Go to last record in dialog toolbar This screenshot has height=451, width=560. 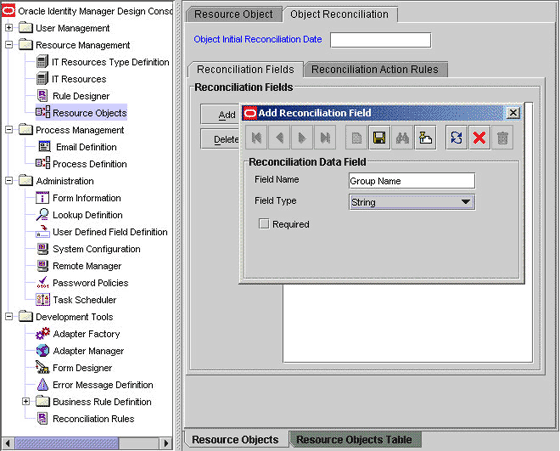pyautogui.click(x=325, y=137)
